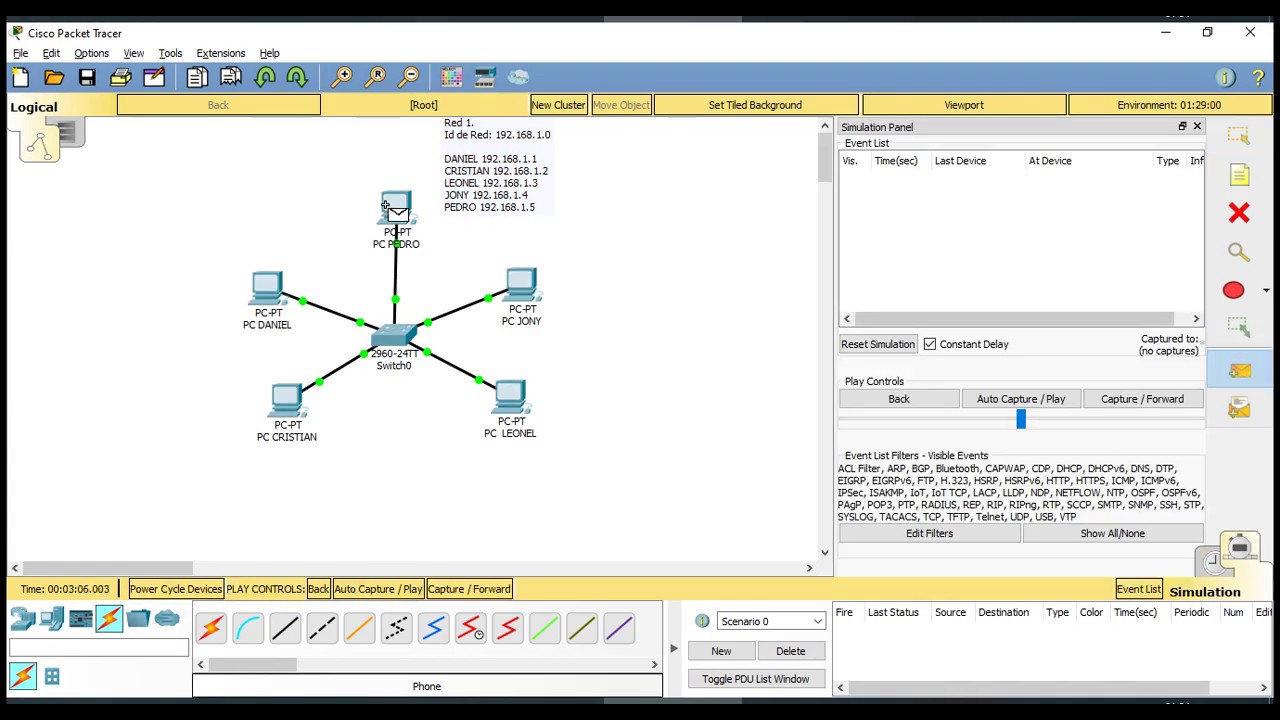Open the Scenario 0 dropdown
1280x720 pixels.
(x=770, y=621)
